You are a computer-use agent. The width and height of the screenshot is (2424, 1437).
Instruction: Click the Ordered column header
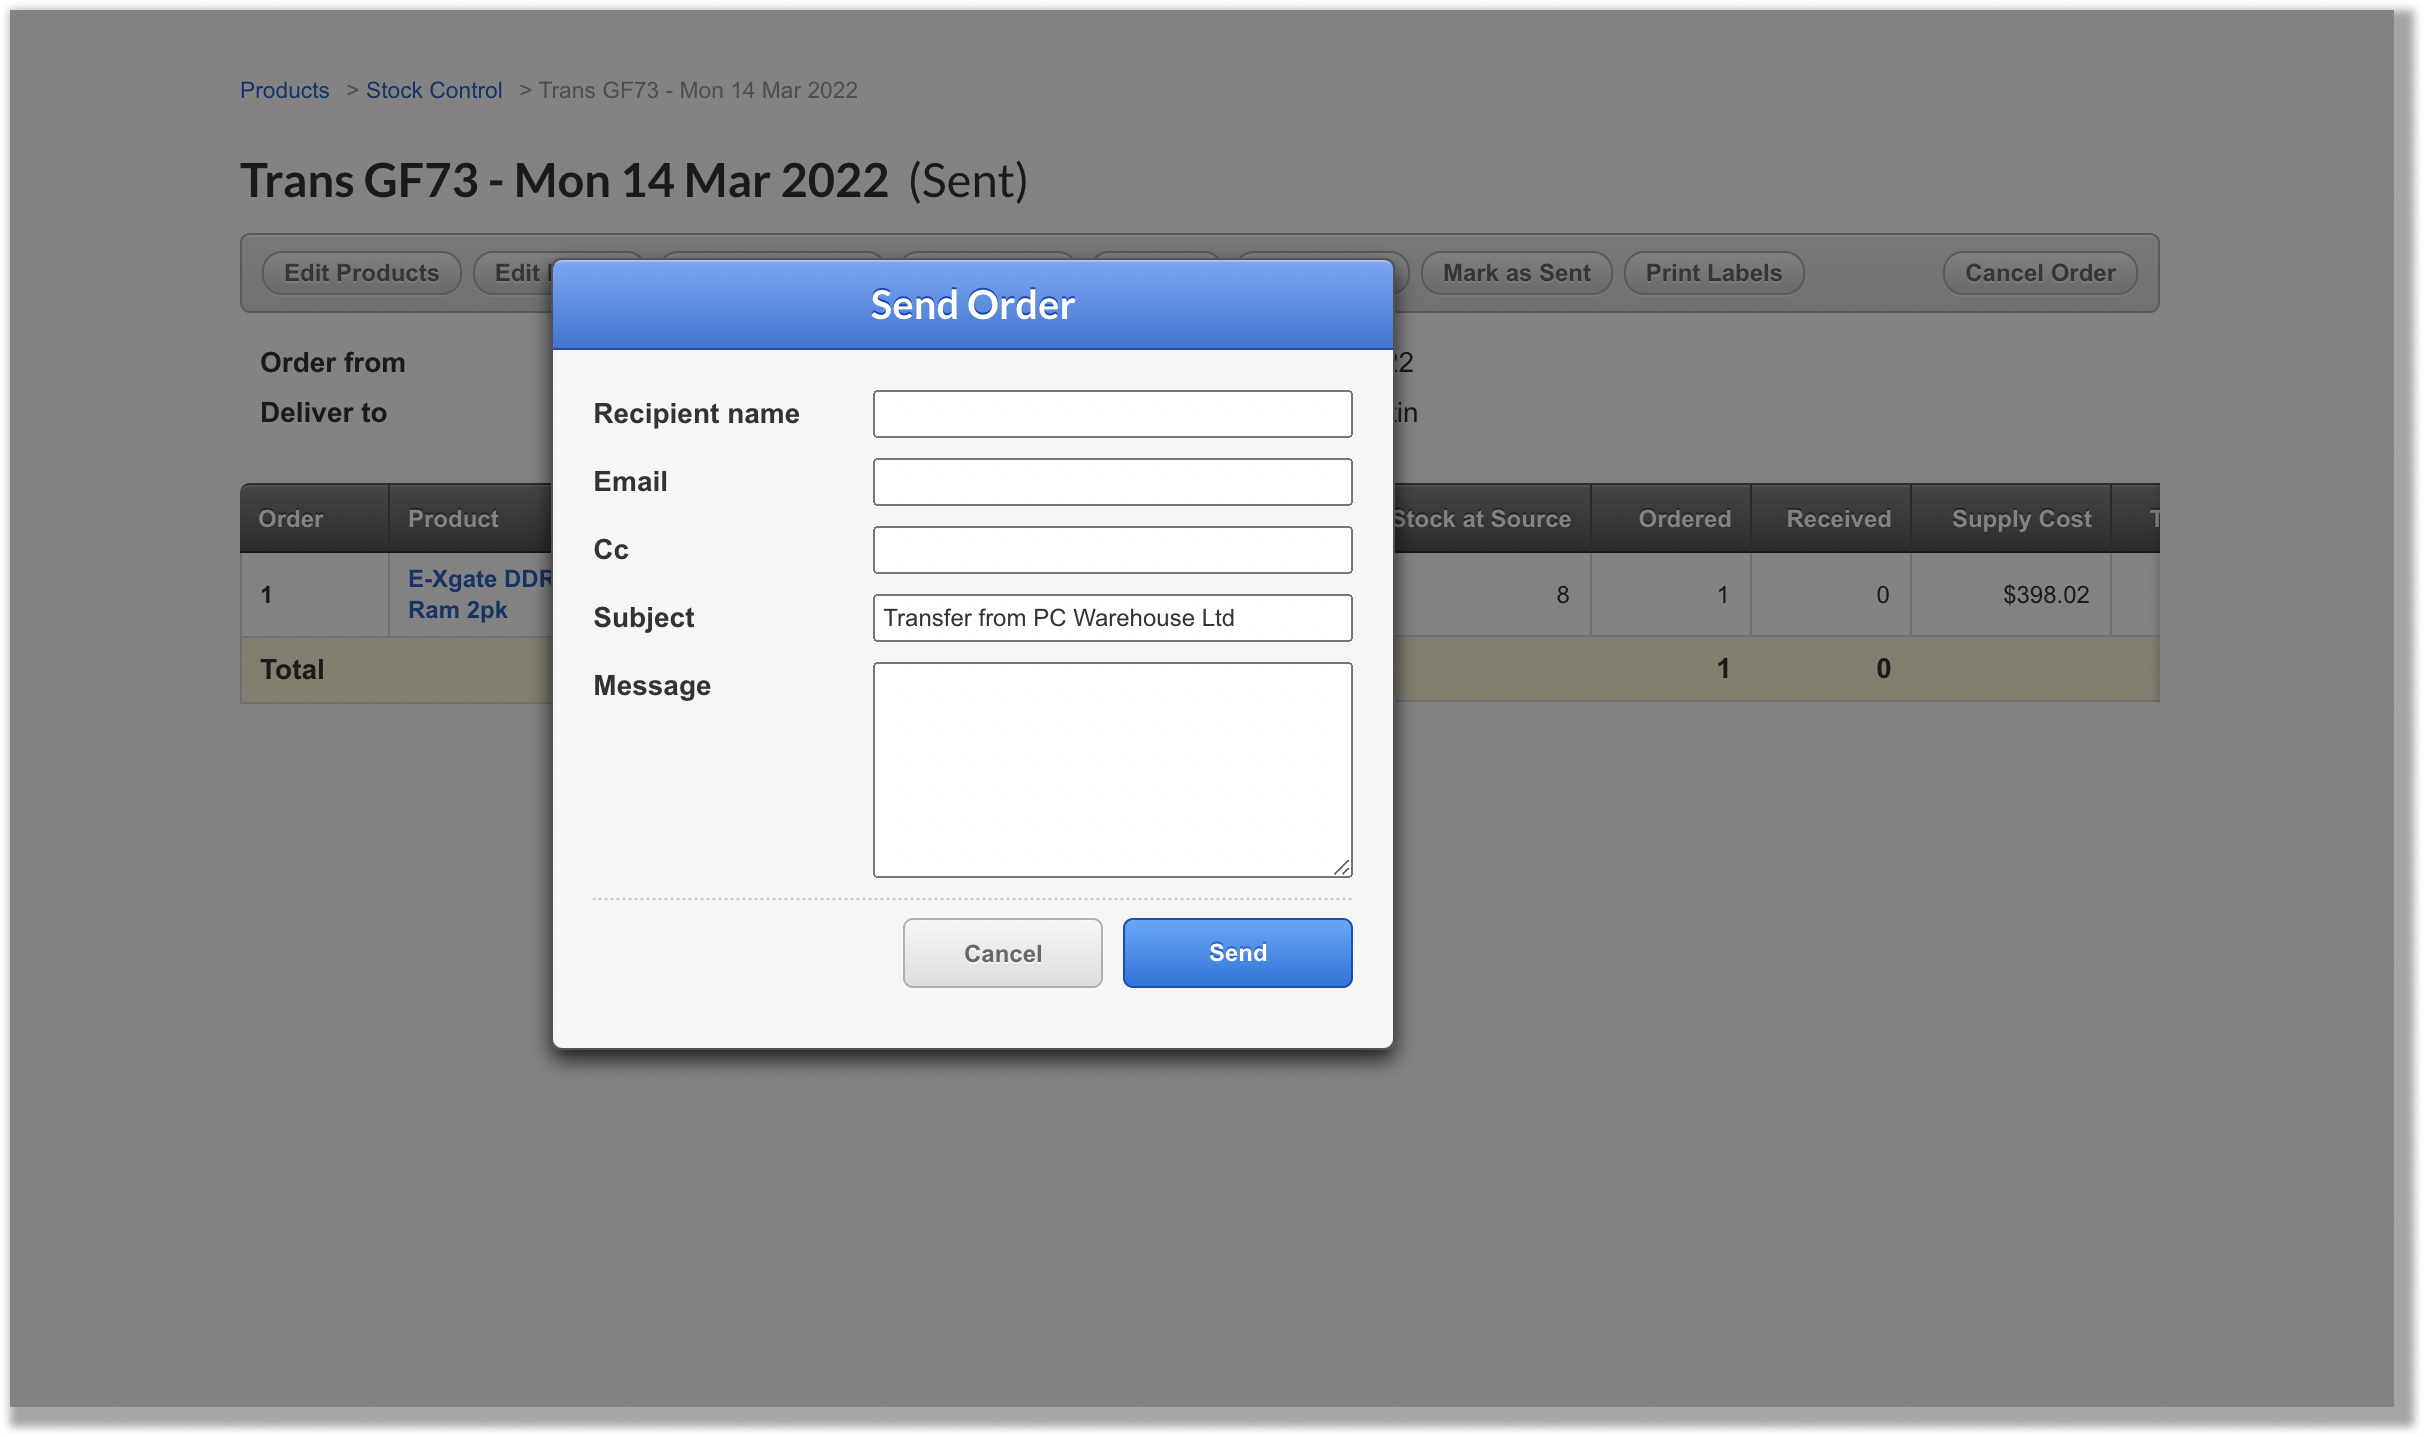1671,519
